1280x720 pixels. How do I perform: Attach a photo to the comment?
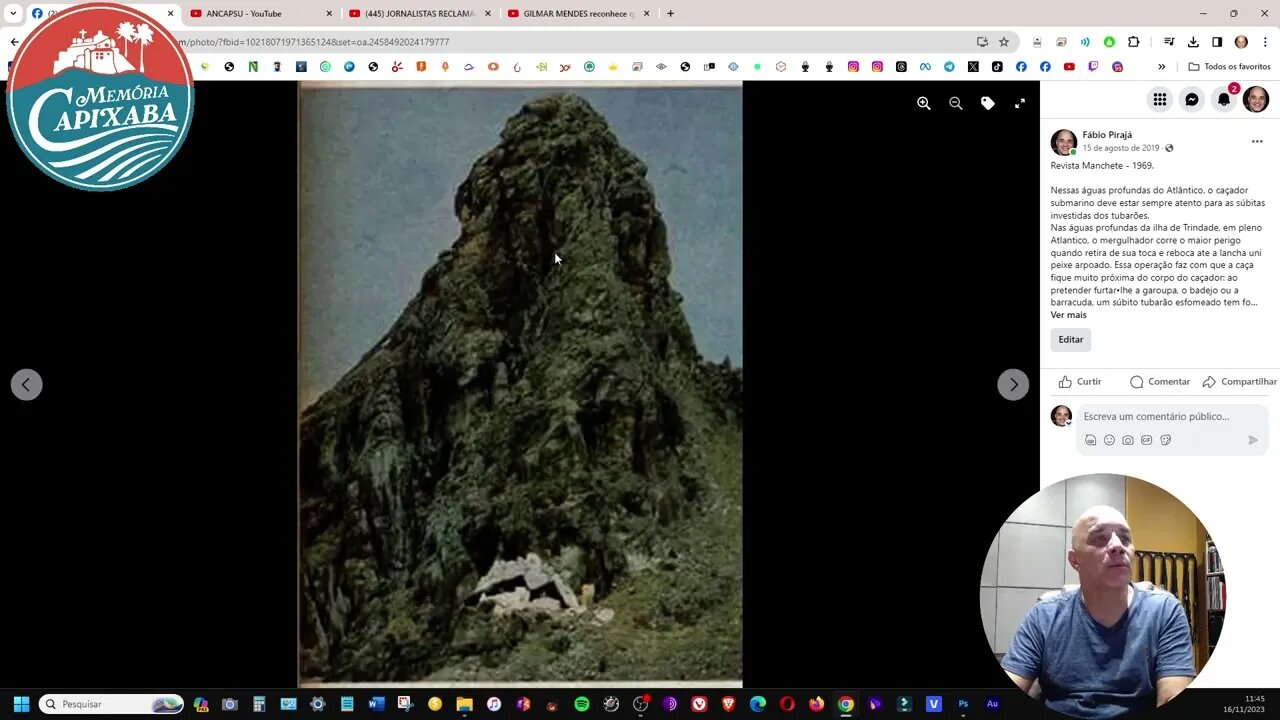pos(1128,440)
